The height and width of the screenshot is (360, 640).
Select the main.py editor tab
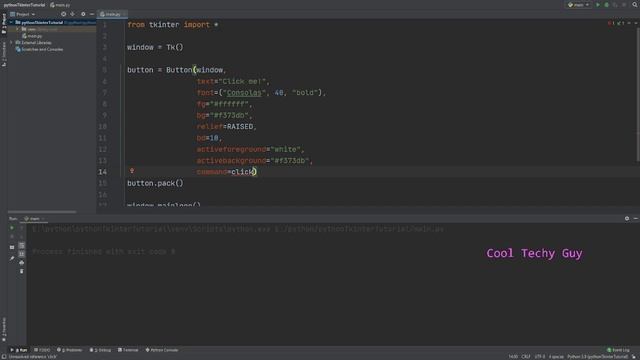(111, 14)
